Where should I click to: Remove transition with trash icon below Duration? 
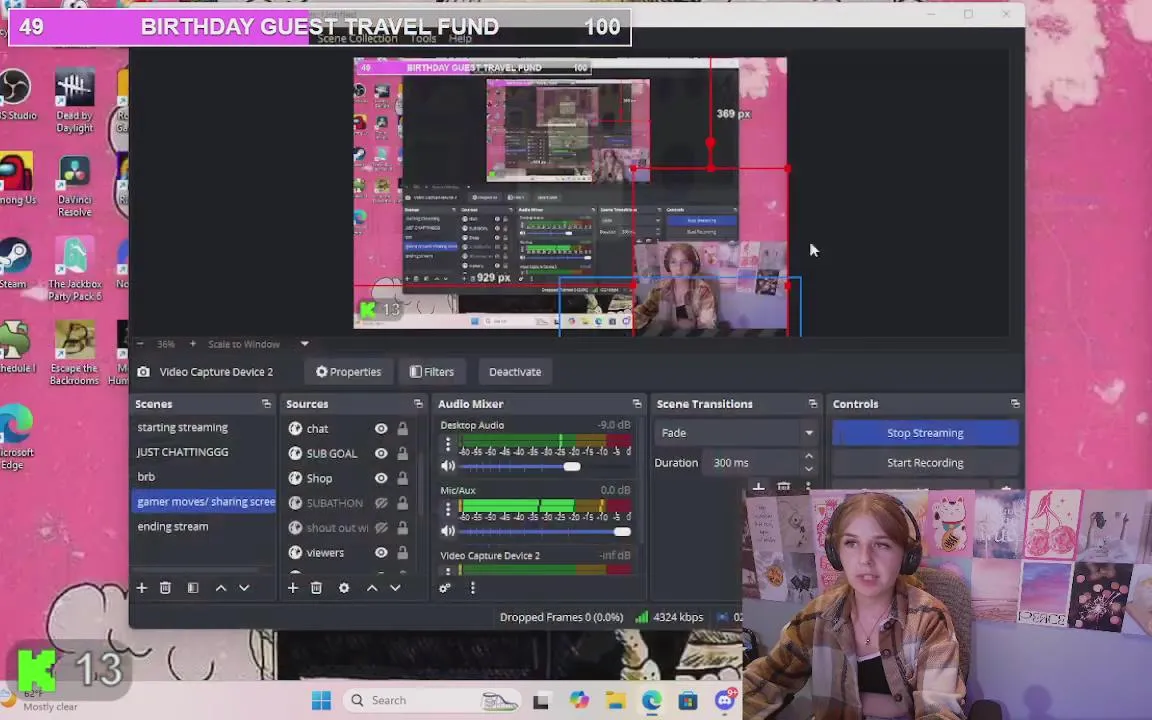(784, 487)
